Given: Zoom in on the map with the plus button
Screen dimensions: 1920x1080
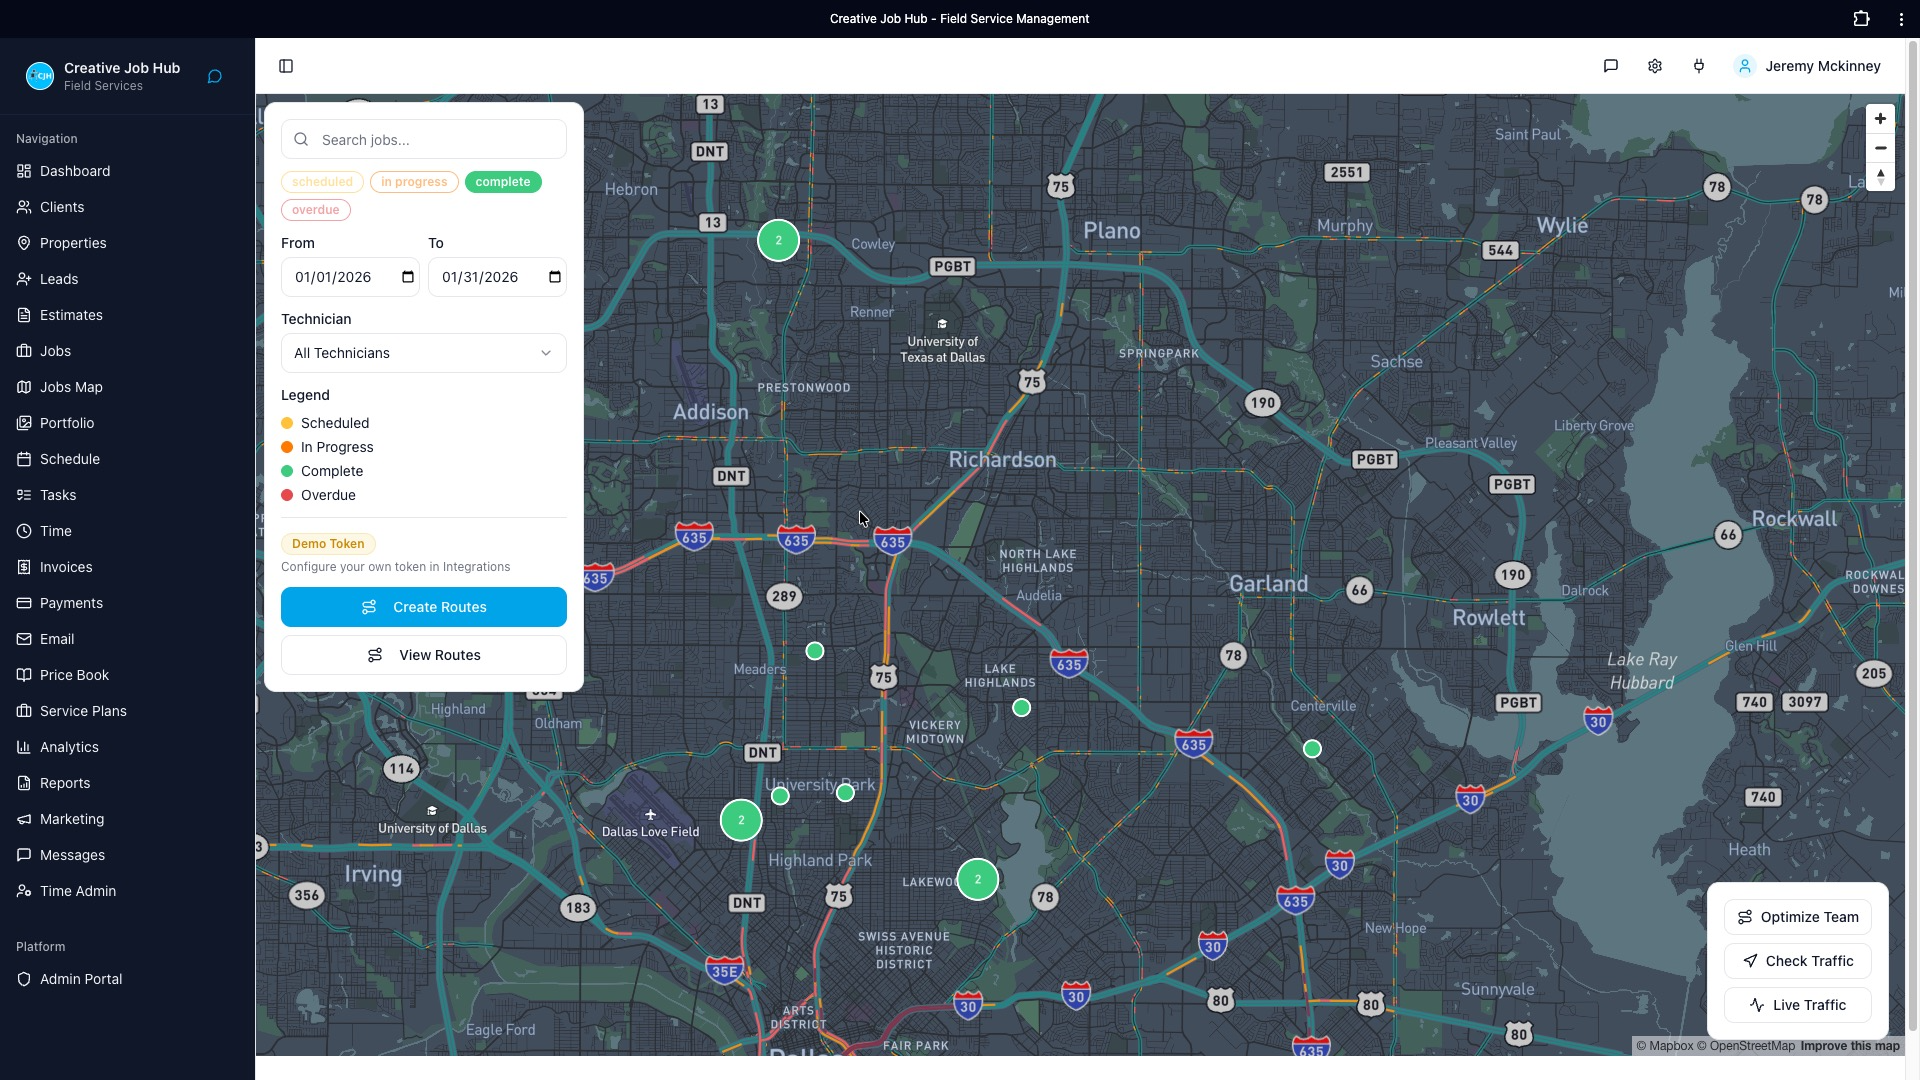Looking at the screenshot, I should point(1881,118).
